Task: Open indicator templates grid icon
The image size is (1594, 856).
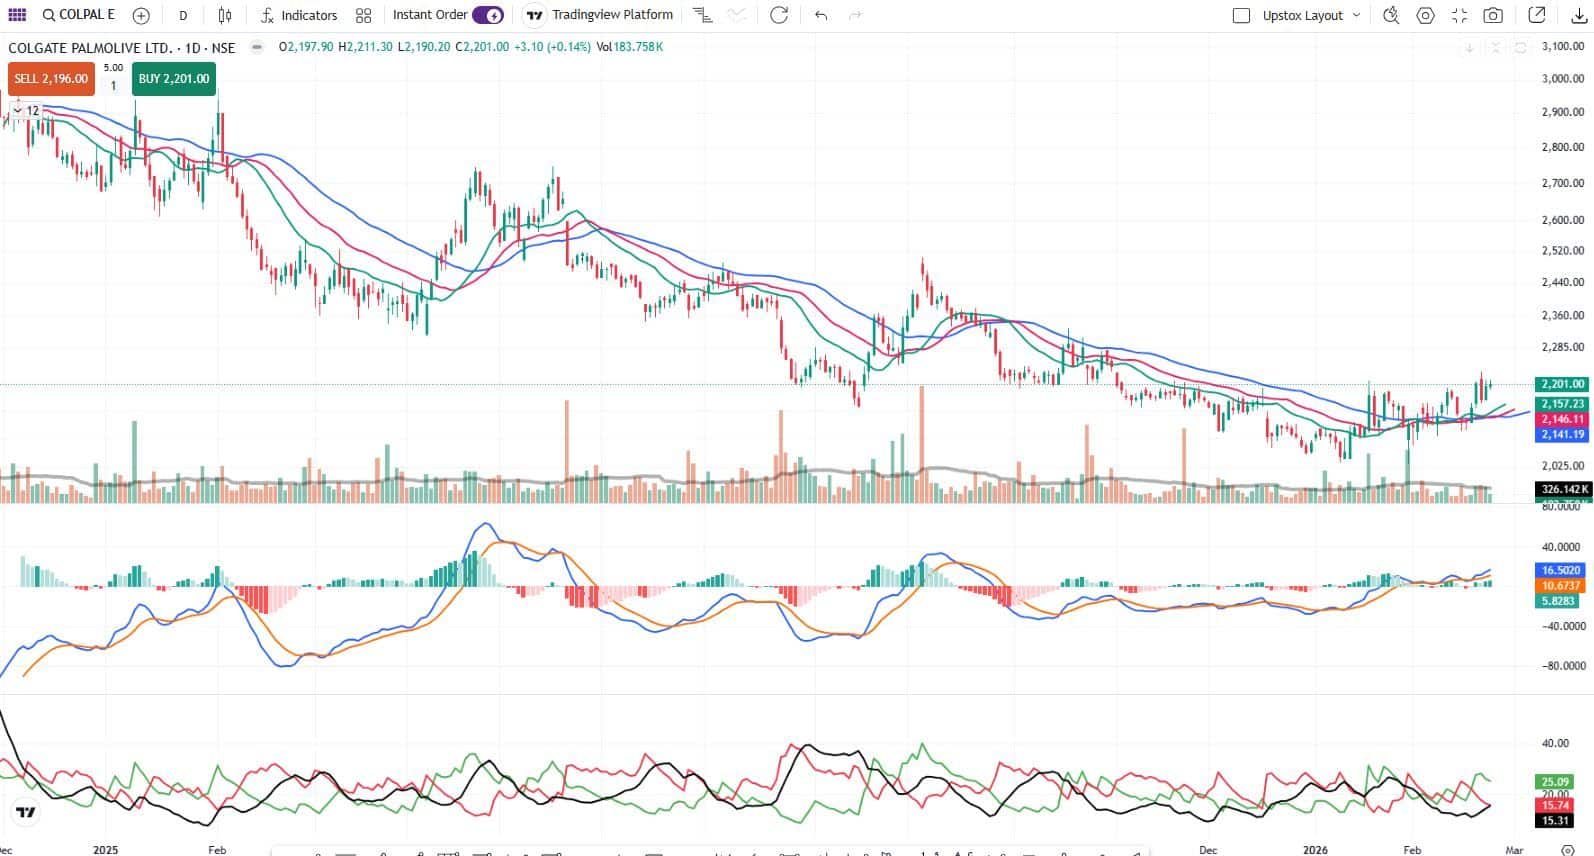Action: point(363,15)
